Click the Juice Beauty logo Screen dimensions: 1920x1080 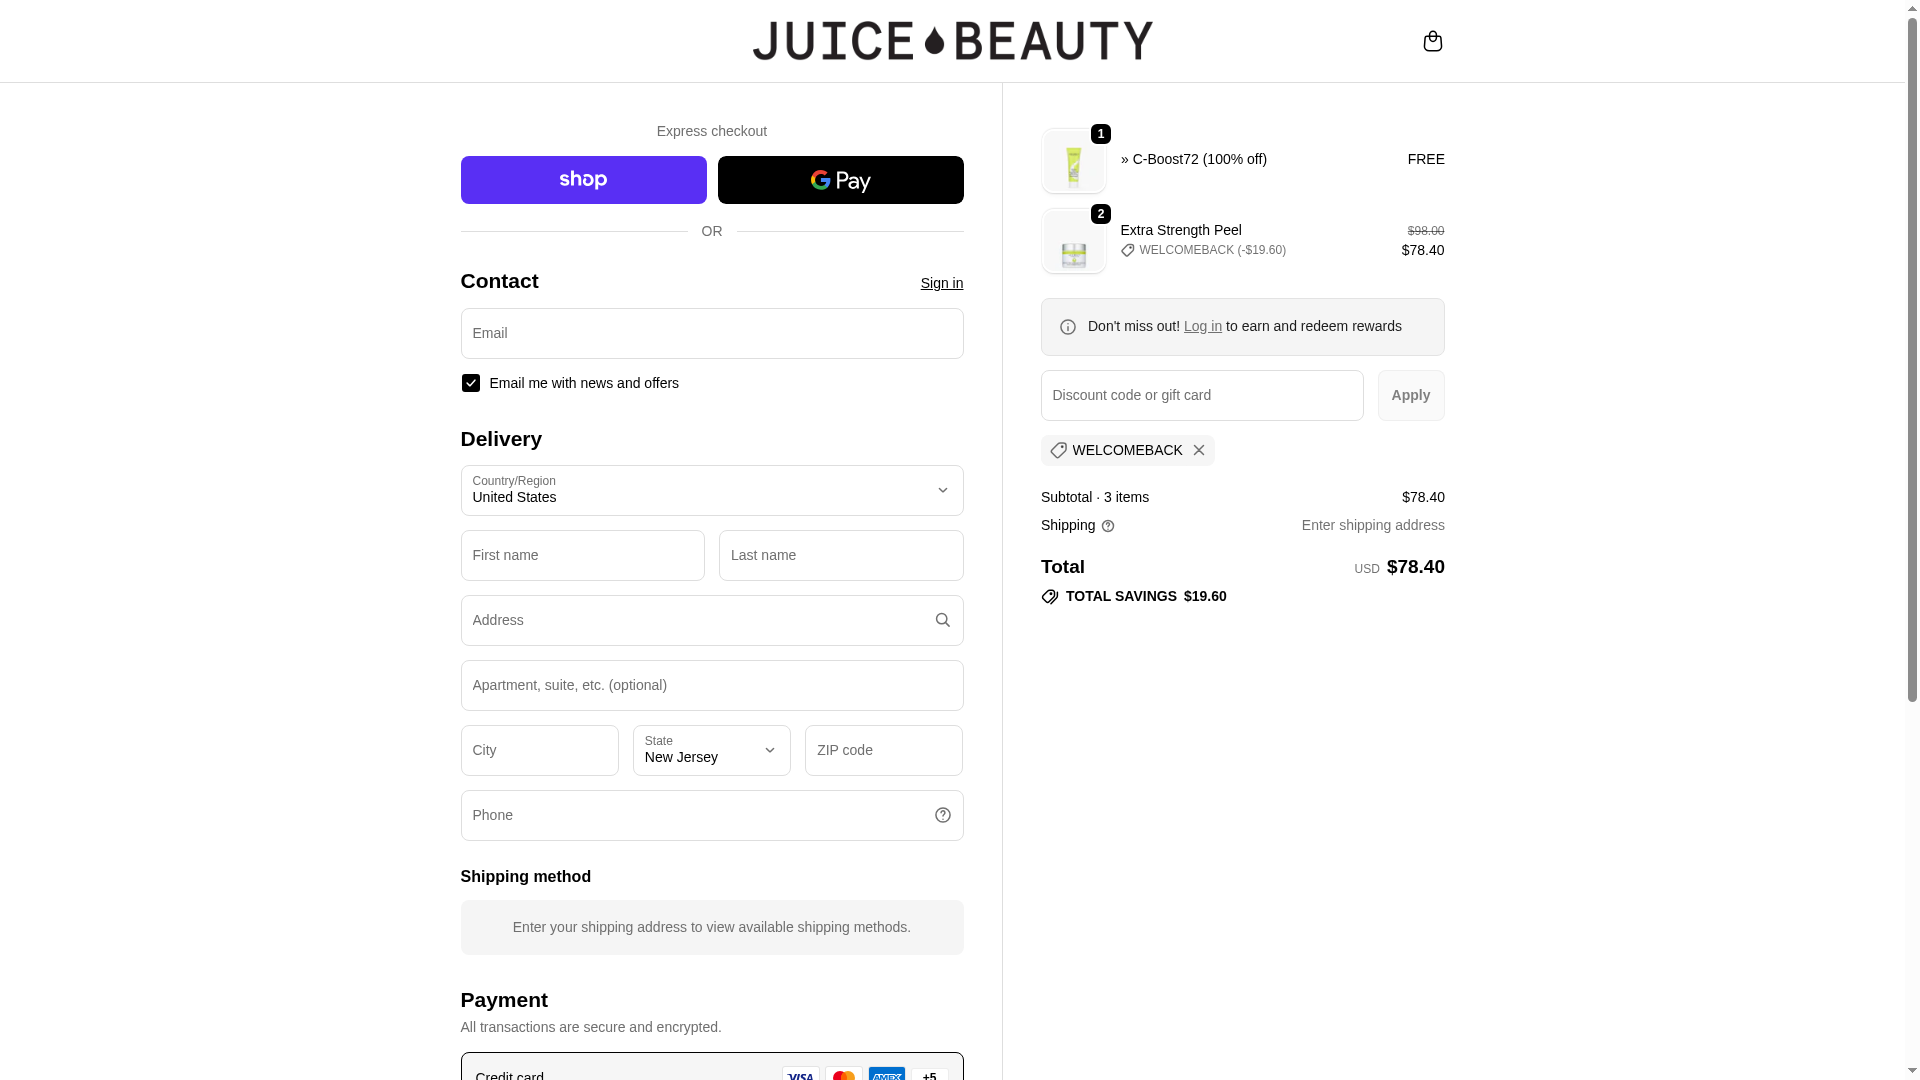tap(952, 41)
